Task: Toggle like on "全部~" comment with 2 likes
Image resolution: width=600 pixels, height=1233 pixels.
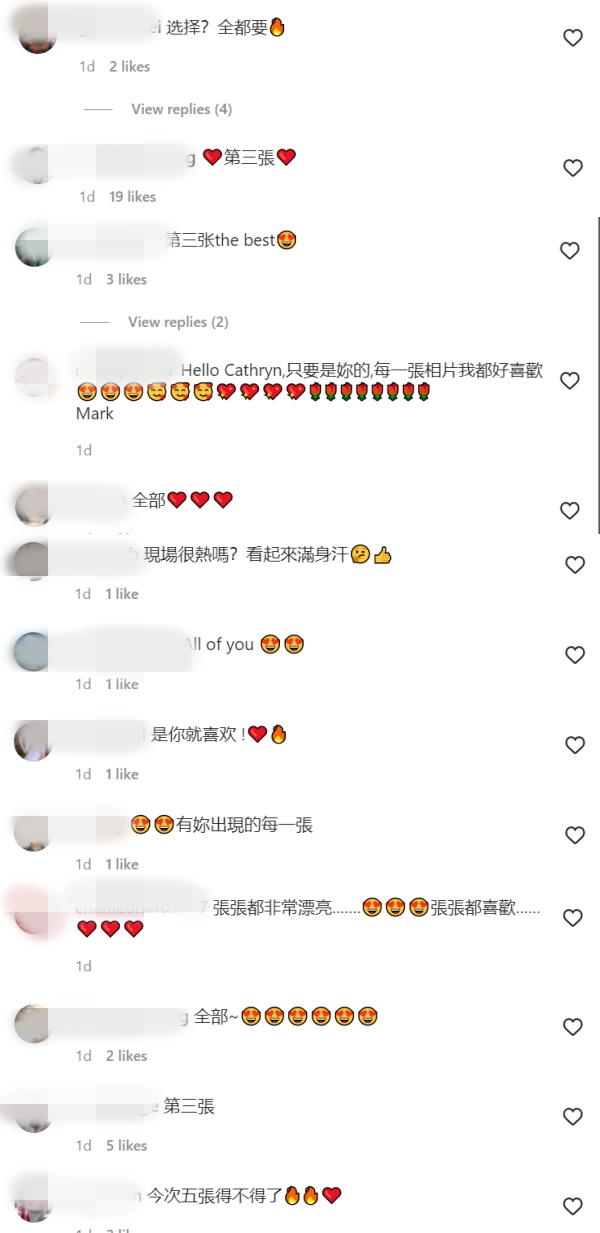Action: tap(573, 1027)
